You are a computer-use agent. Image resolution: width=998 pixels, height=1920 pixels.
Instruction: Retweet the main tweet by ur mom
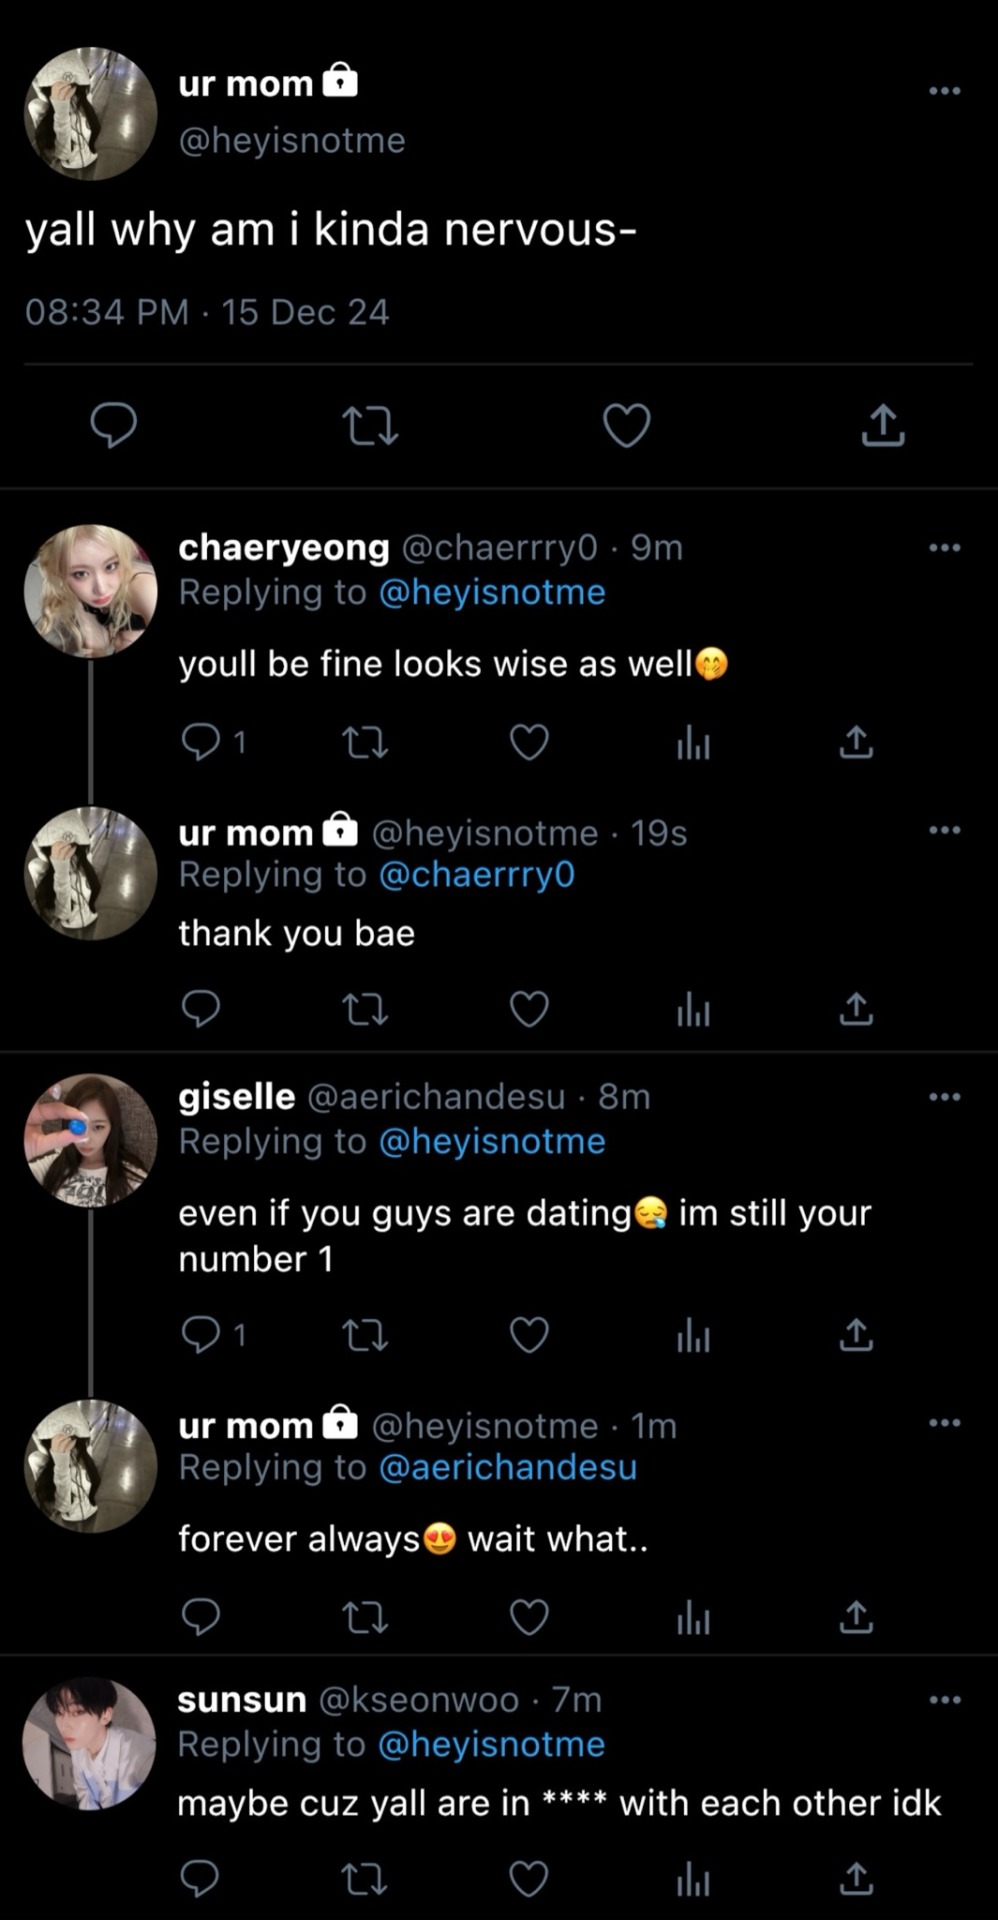370,425
